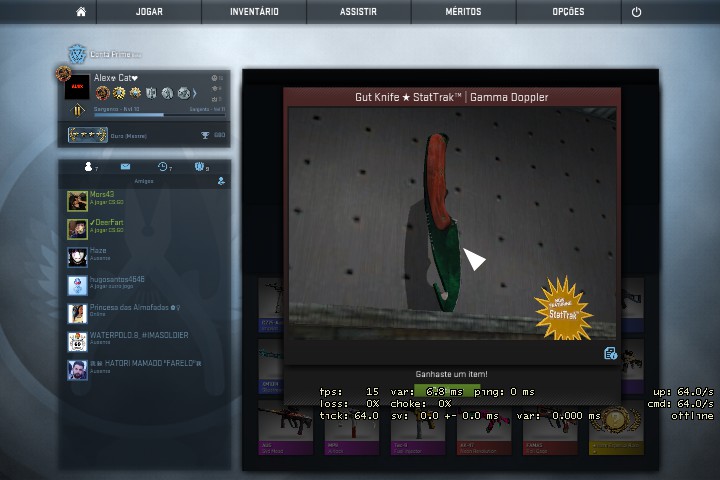
Task: Click the StatTrak starburst badge
Action: pos(563,309)
